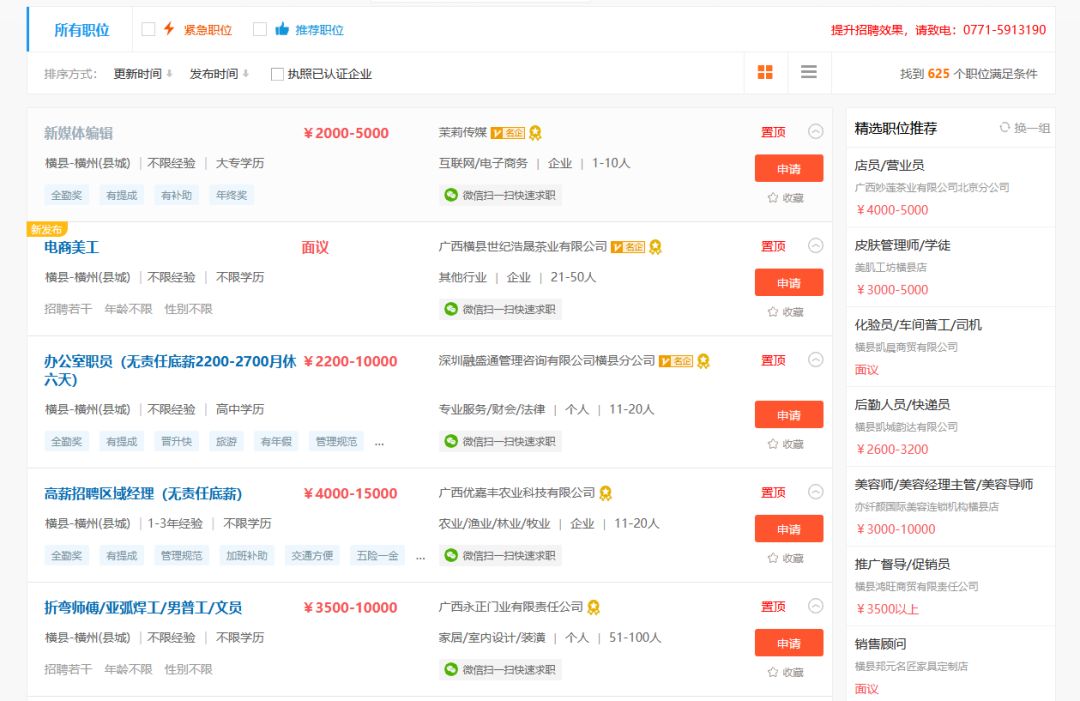Collapse the 电商美工 job card
Image resolution: width=1080 pixels, height=701 pixels.
(x=816, y=245)
